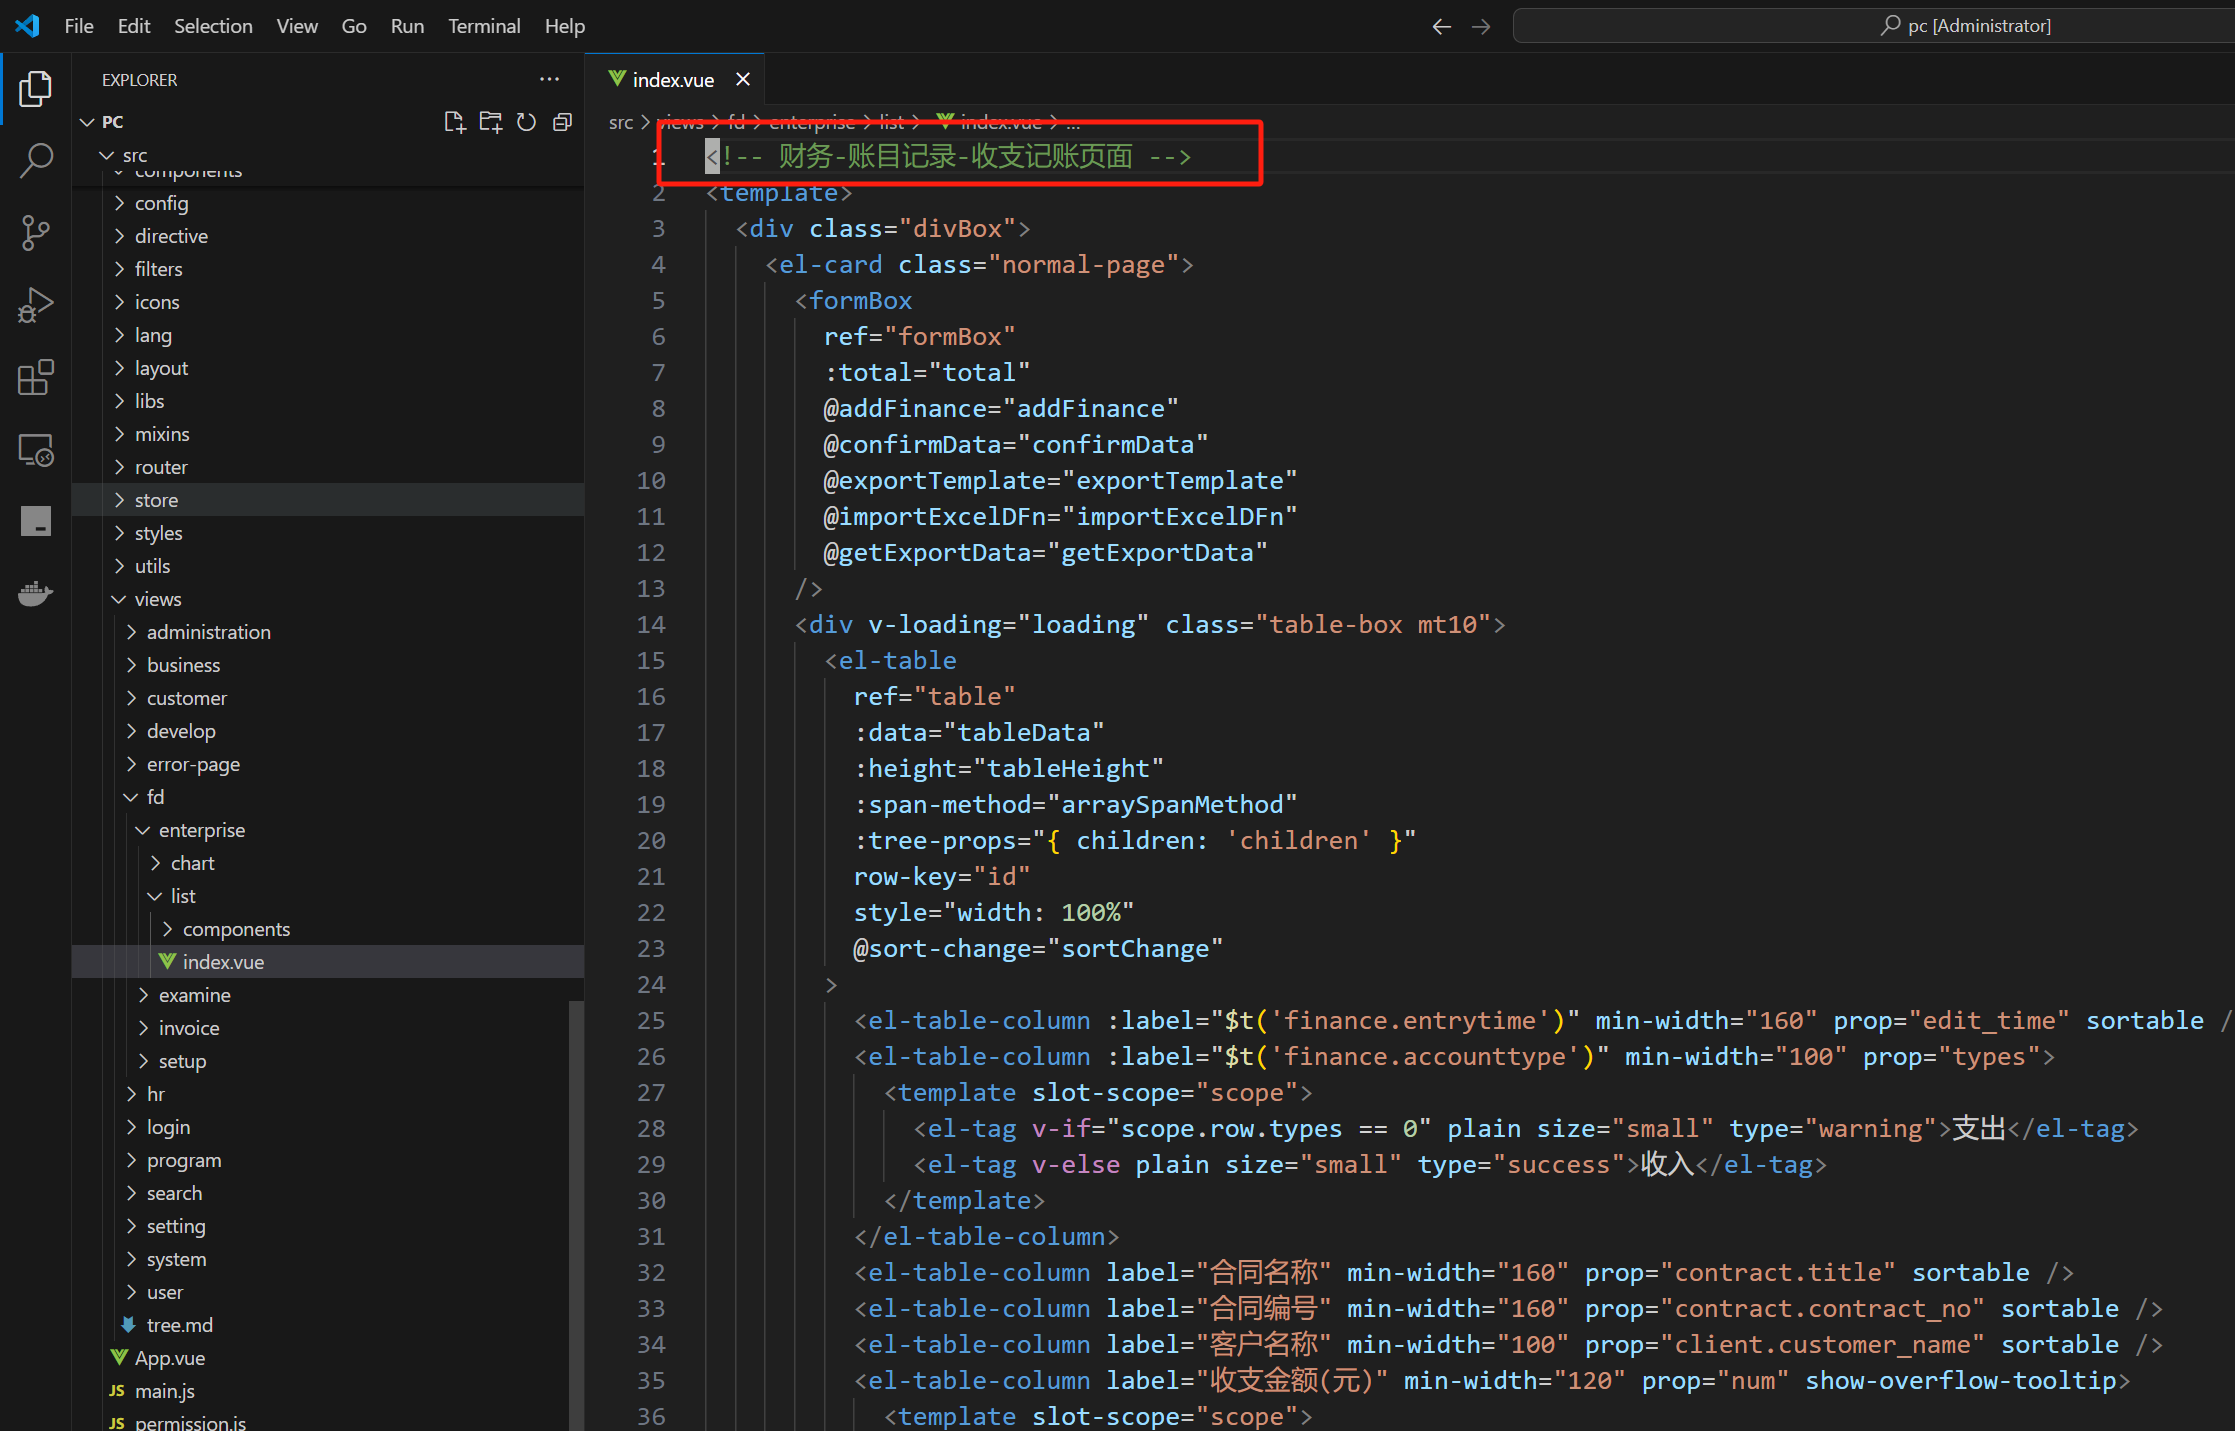The height and width of the screenshot is (1431, 2235).
Task: Refresh the Explorer file tree
Action: [x=526, y=122]
